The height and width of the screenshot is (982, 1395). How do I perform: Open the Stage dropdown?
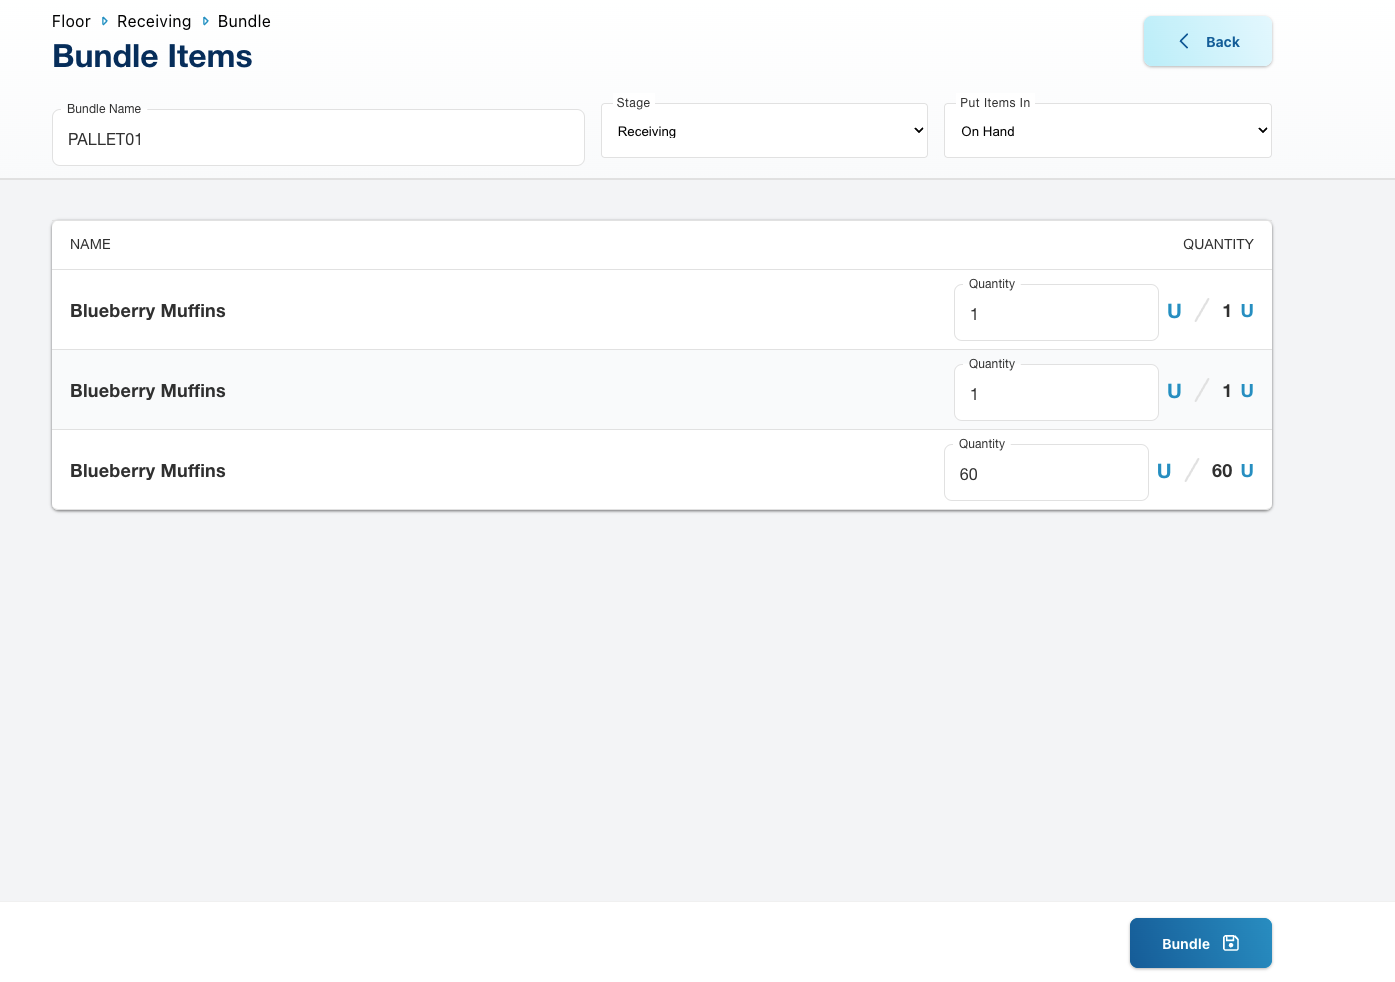[x=764, y=131]
